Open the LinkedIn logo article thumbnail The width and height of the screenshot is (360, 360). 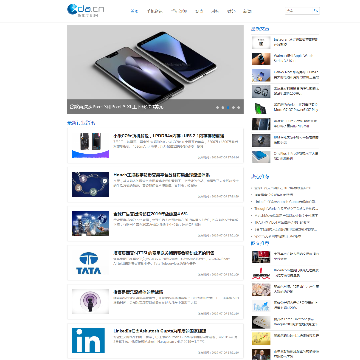(88, 340)
